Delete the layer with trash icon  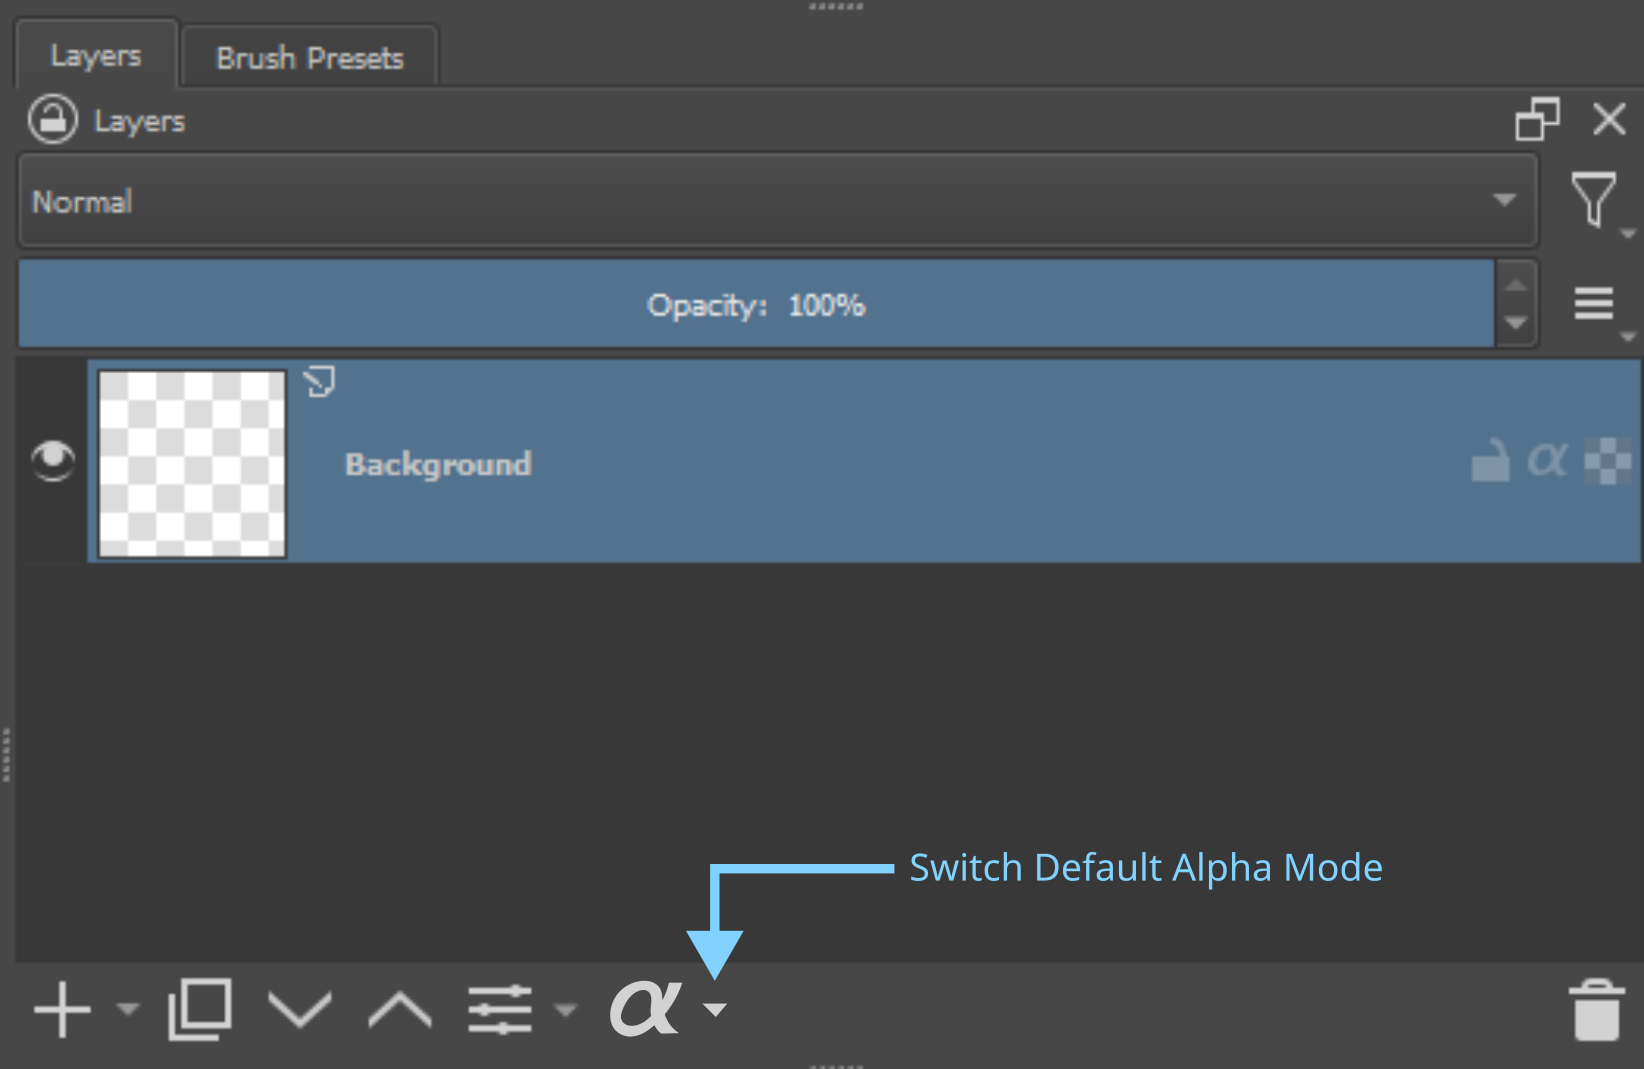click(1596, 1010)
